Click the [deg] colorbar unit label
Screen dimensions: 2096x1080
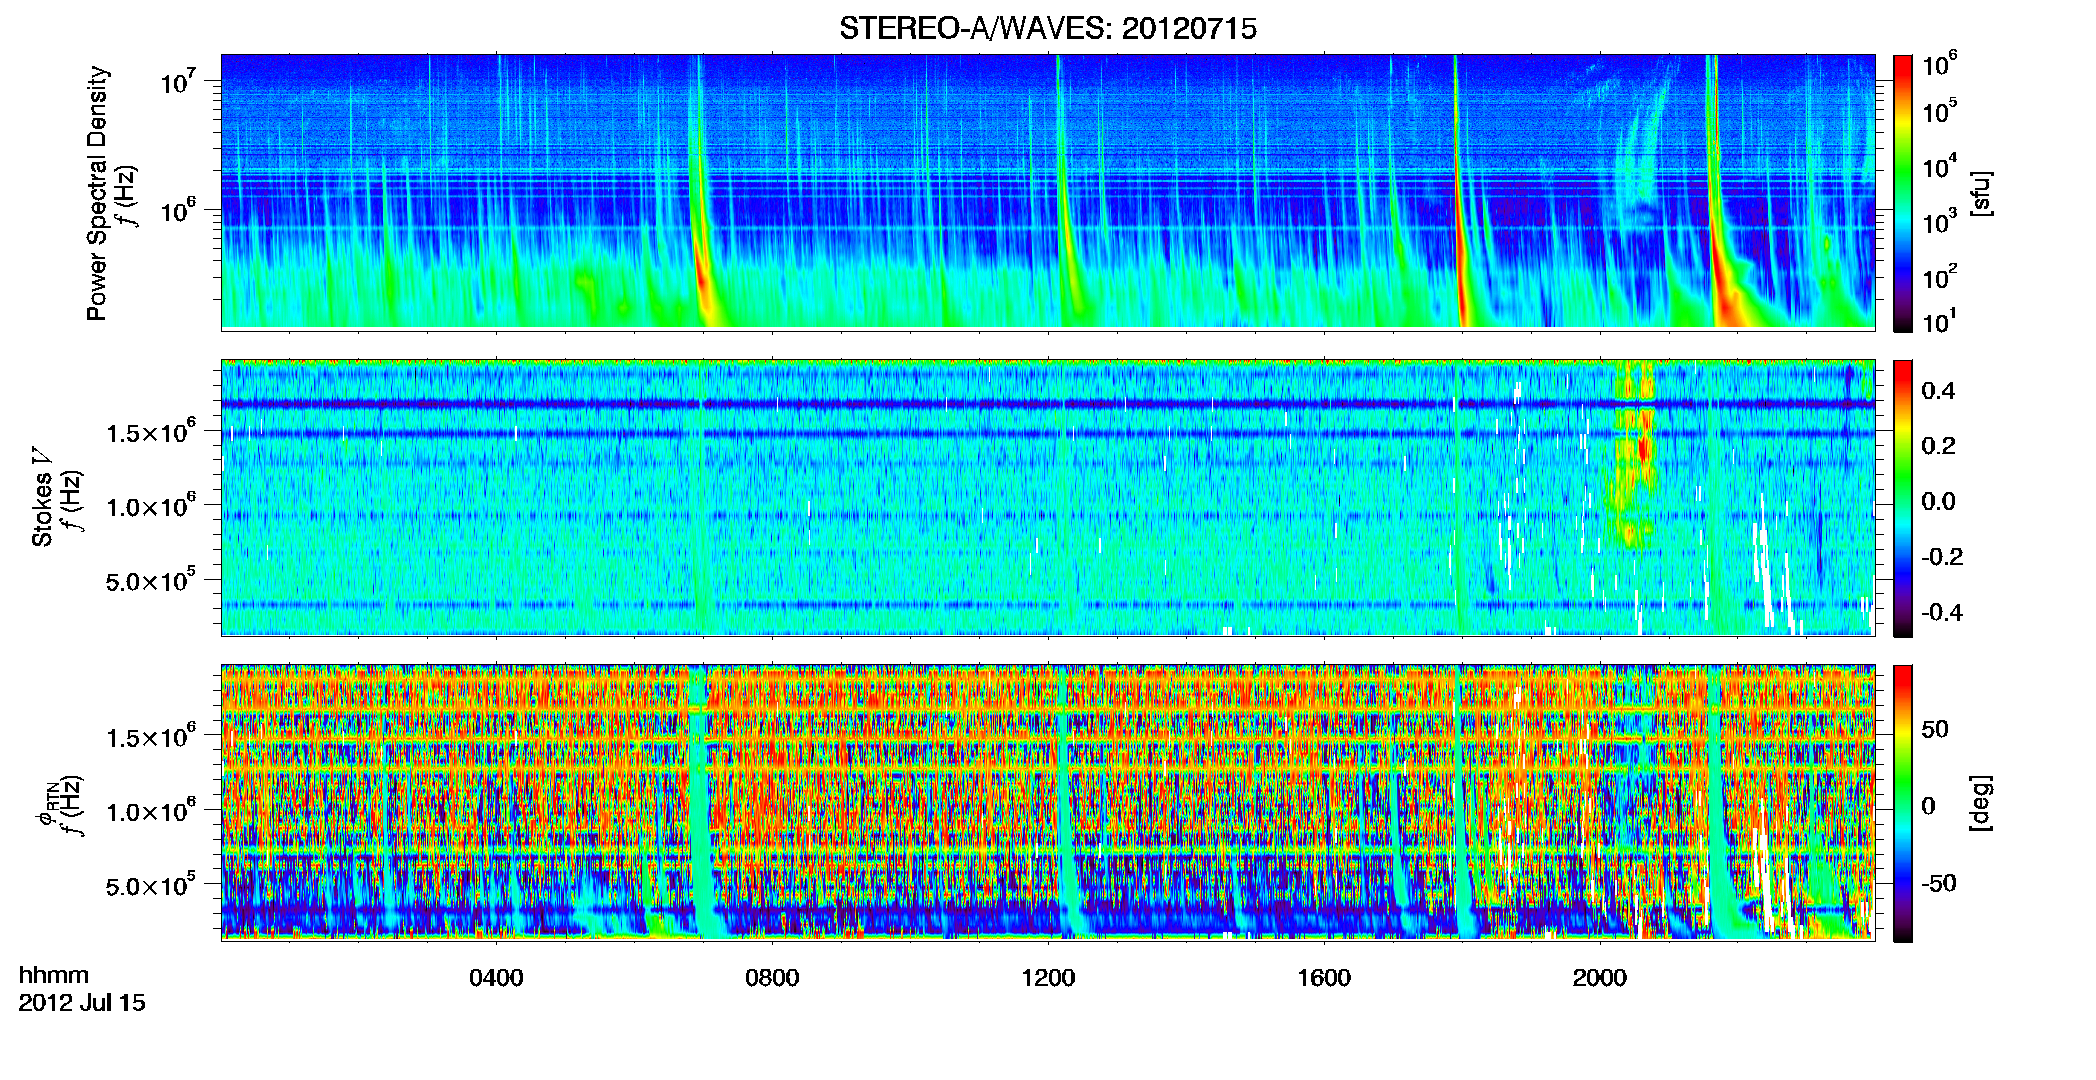pos(1981,803)
